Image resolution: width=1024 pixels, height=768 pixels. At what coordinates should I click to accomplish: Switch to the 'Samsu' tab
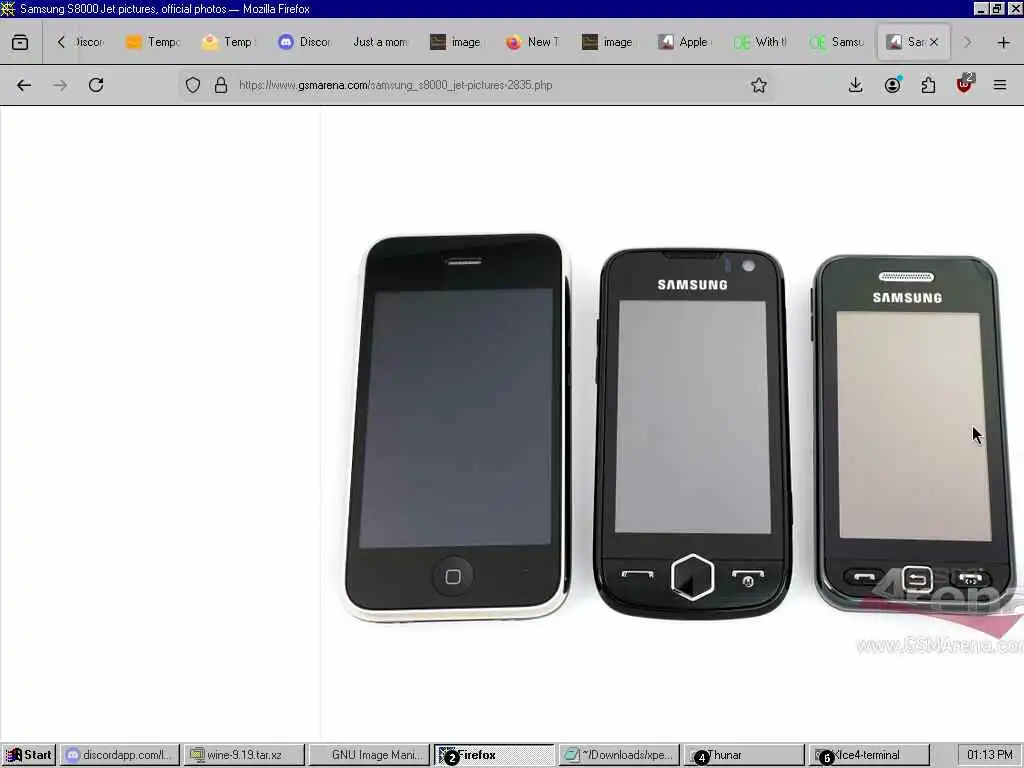point(837,42)
